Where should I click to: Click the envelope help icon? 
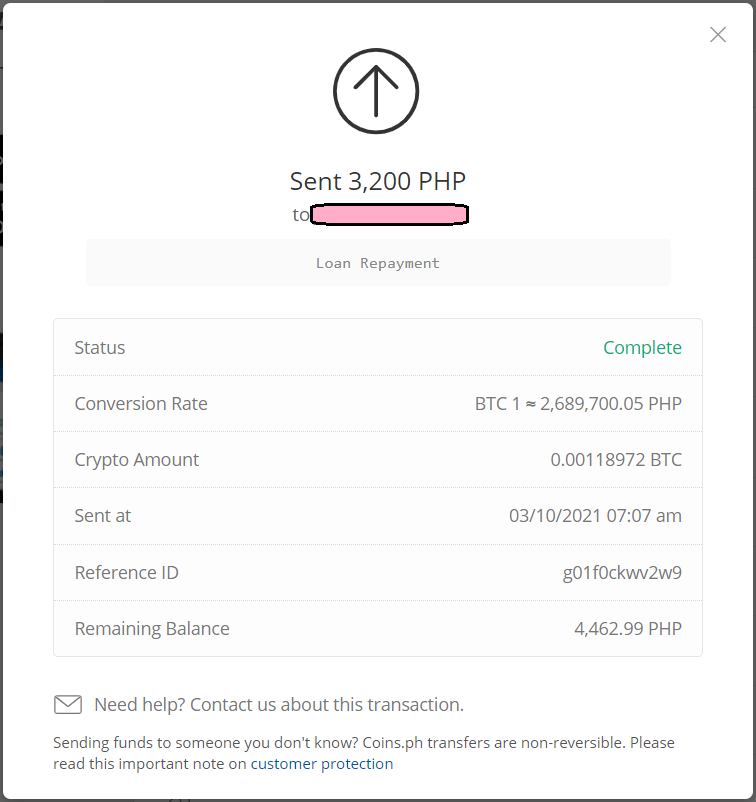point(68,704)
